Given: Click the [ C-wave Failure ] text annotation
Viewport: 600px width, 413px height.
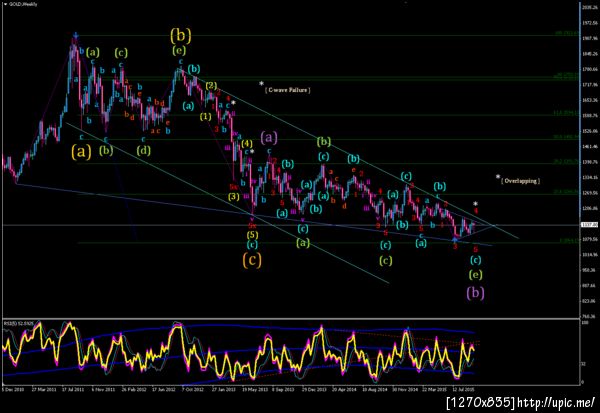Looking at the screenshot, I should 288,90.
